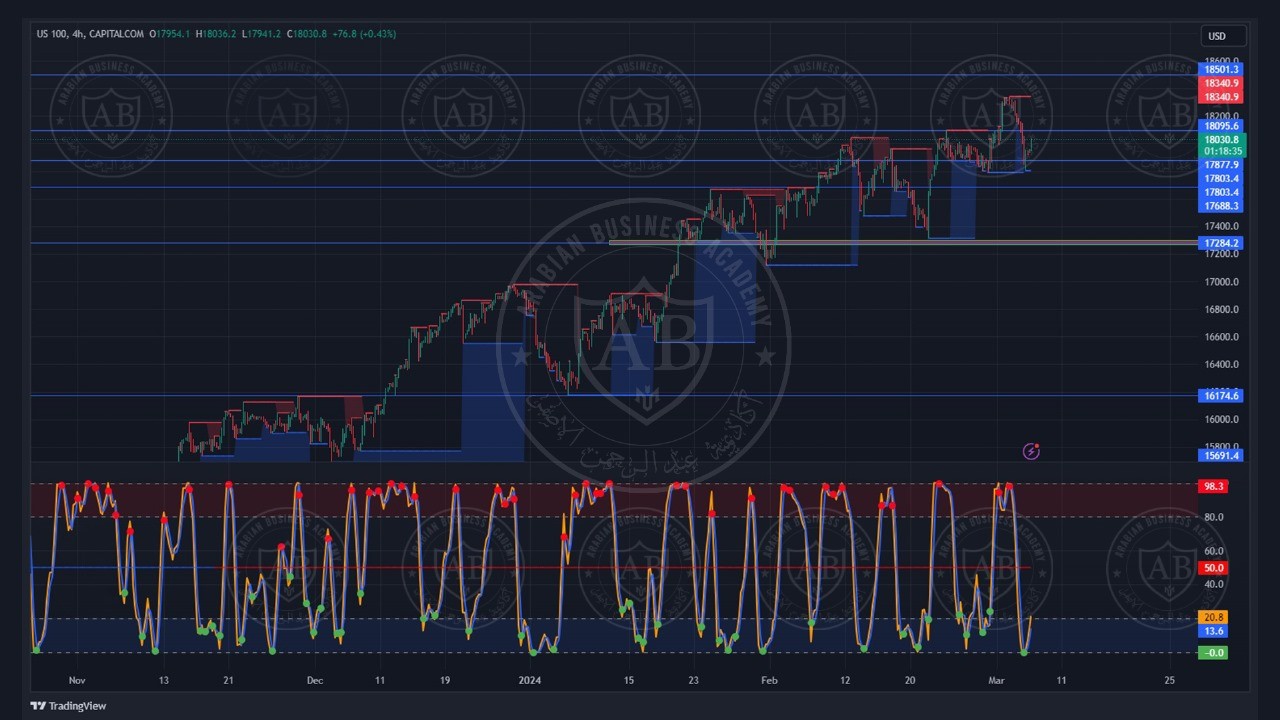The height and width of the screenshot is (720, 1280).
Task: Click the 16174.6 horizontal line label
Action: tap(1221, 396)
